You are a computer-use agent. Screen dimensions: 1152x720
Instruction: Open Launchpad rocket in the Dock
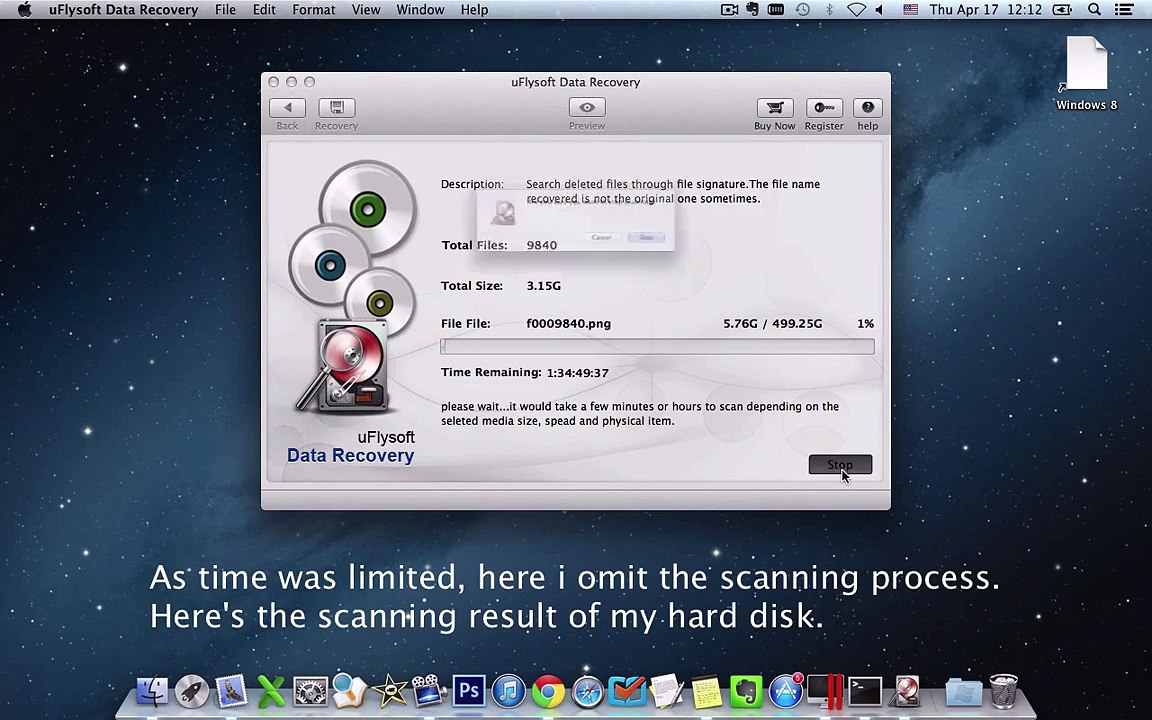click(x=192, y=691)
